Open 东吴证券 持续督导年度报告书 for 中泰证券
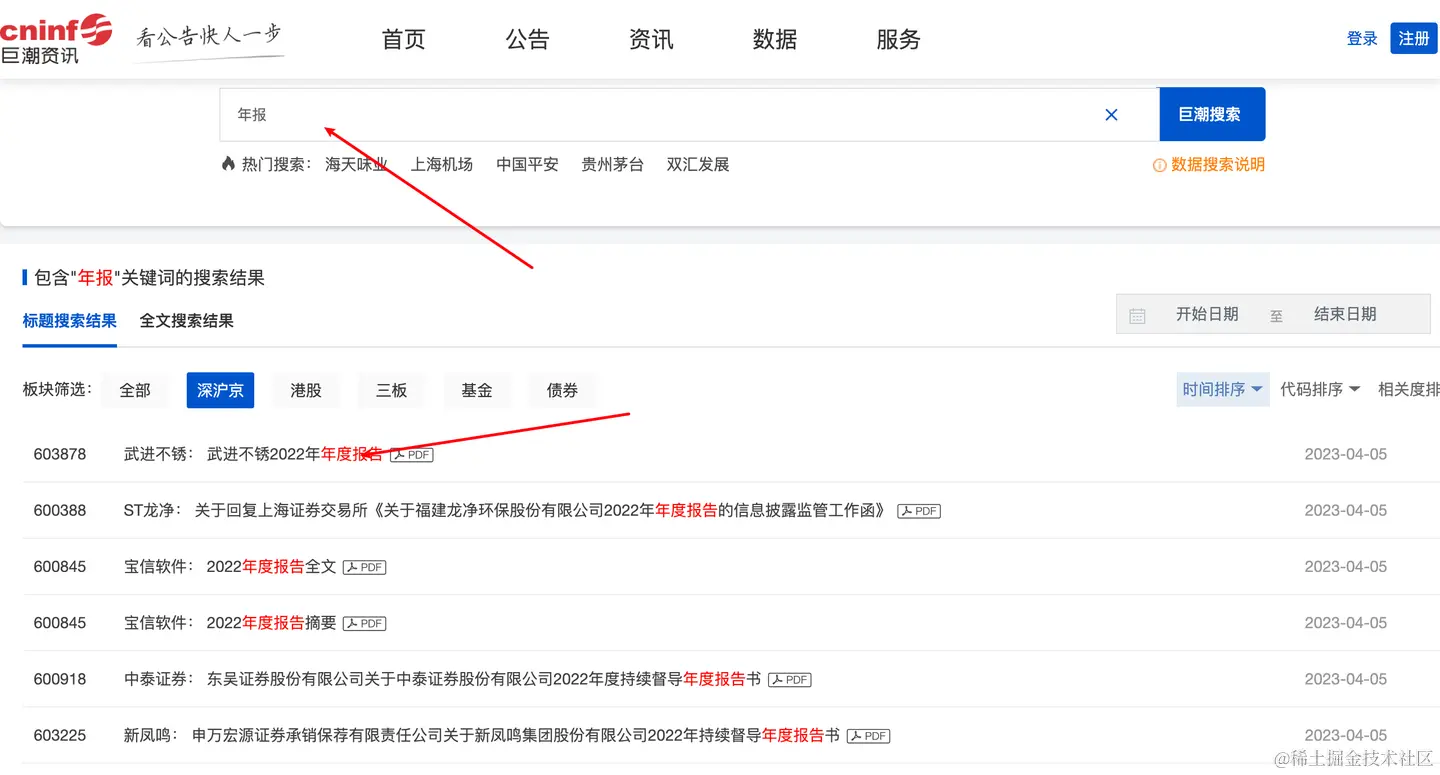The width and height of the screenshot is (1440, 775). (484, 679)
